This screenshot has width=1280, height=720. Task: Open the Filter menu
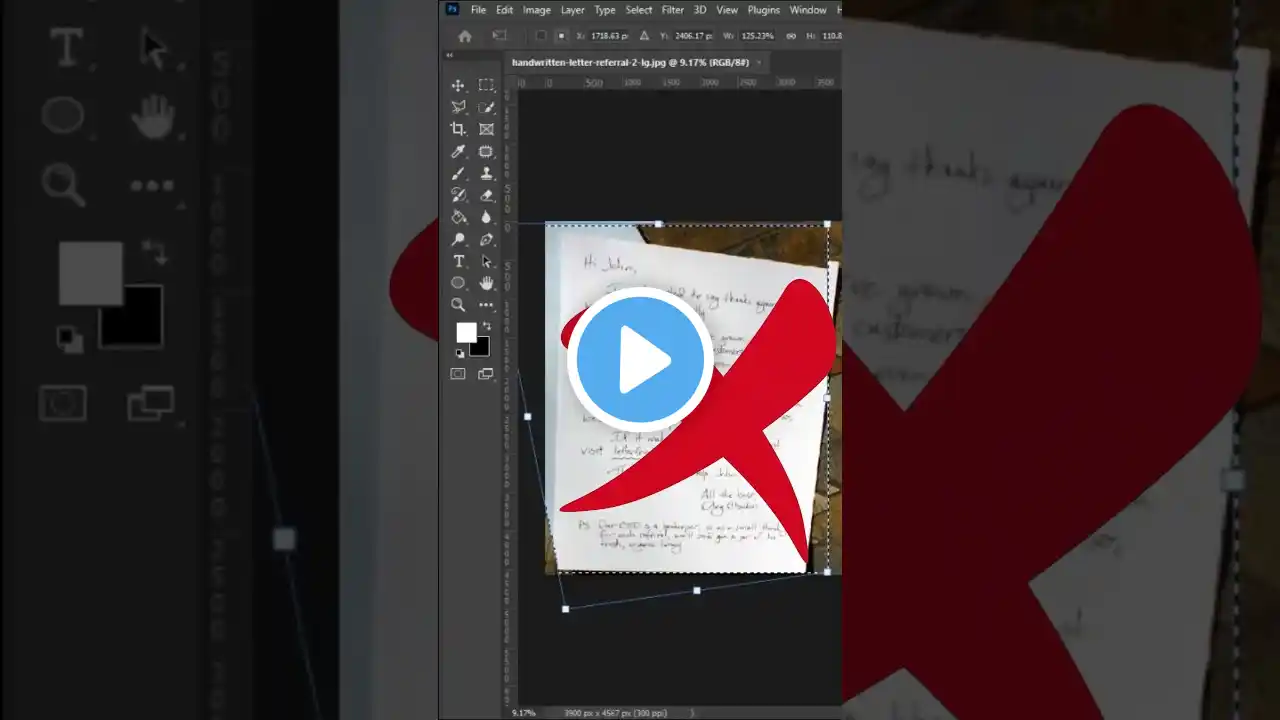tap(673, 10)
